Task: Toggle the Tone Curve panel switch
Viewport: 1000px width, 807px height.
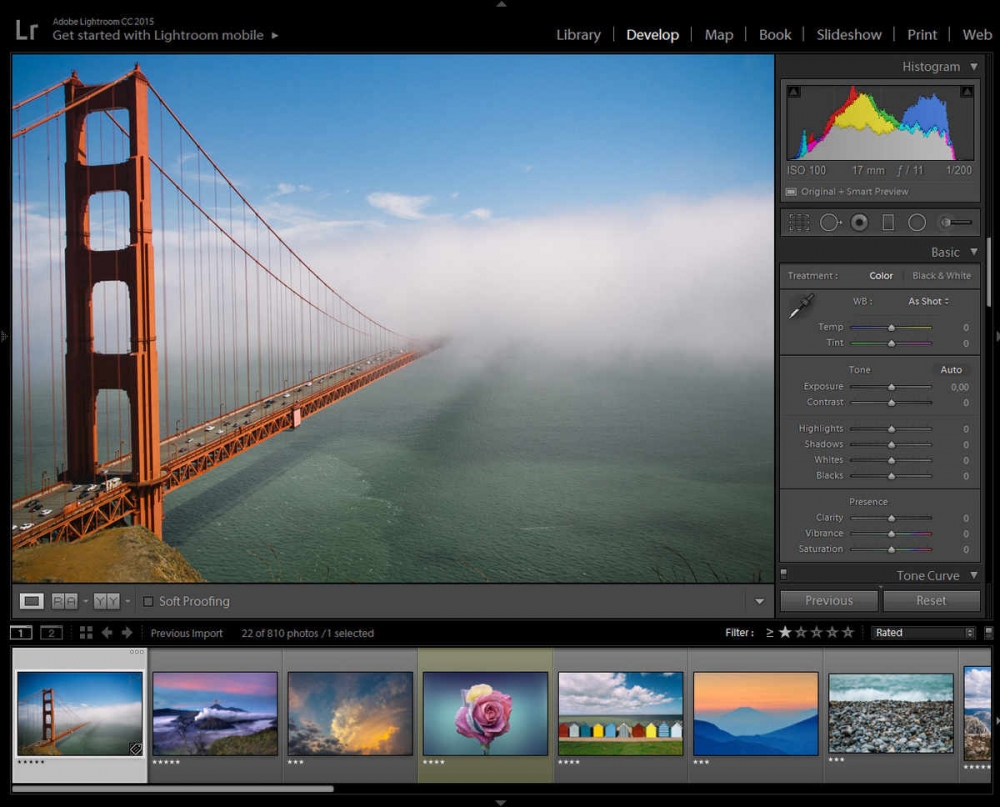Action: click(784, 574)
